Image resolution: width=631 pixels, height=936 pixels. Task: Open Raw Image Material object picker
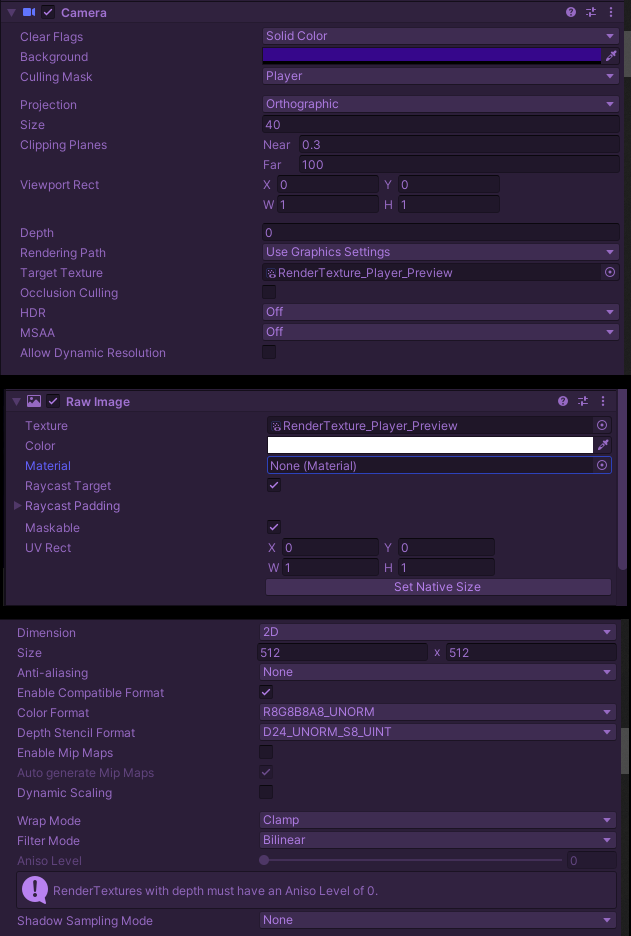602,465
